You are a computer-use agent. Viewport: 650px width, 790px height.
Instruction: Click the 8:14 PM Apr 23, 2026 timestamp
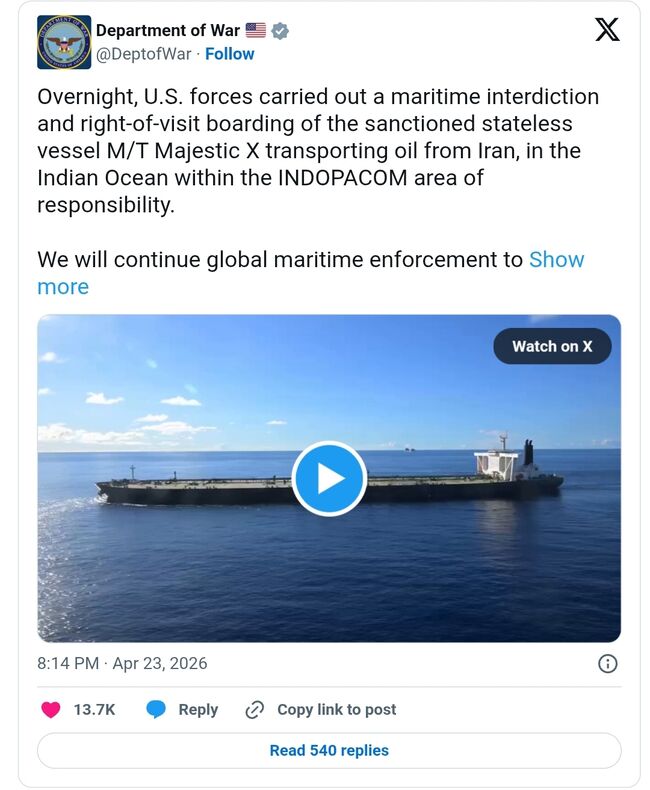point(122,663)
